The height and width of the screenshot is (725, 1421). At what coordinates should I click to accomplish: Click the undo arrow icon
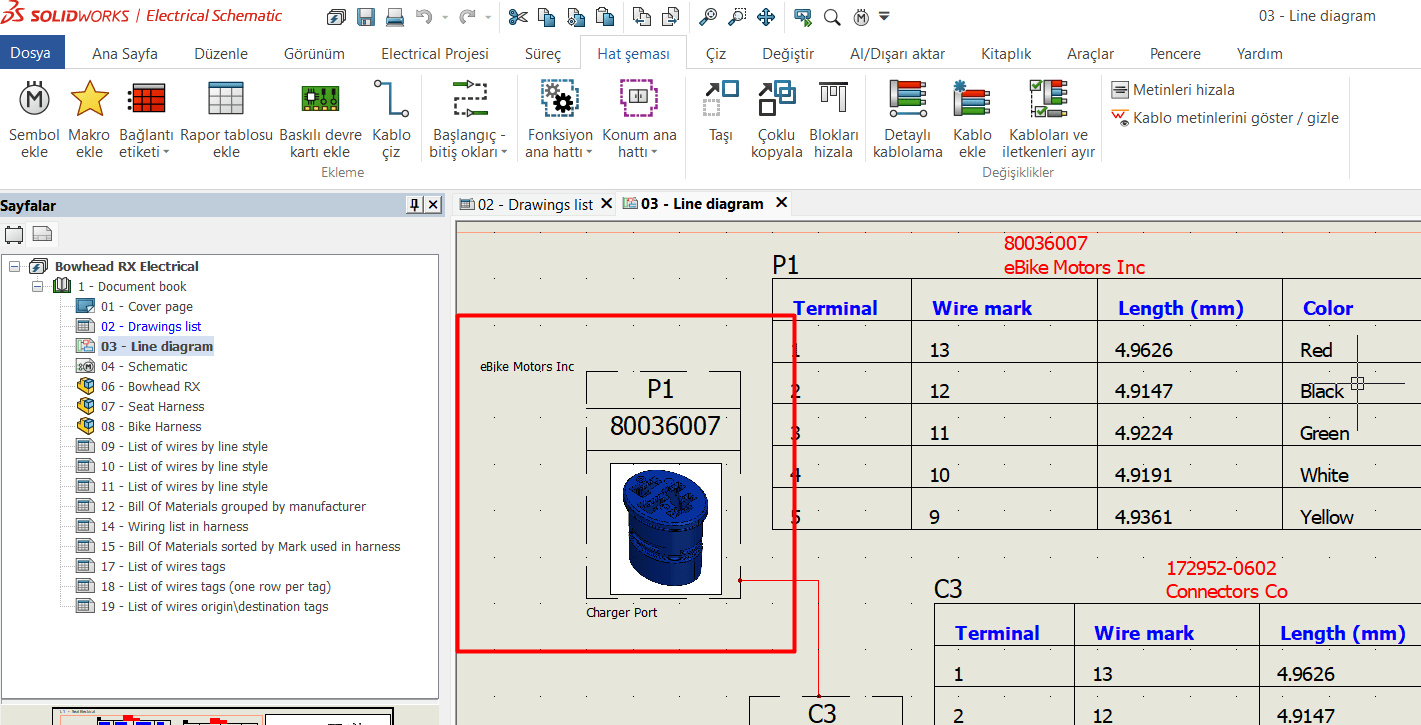tap(424, 17)
